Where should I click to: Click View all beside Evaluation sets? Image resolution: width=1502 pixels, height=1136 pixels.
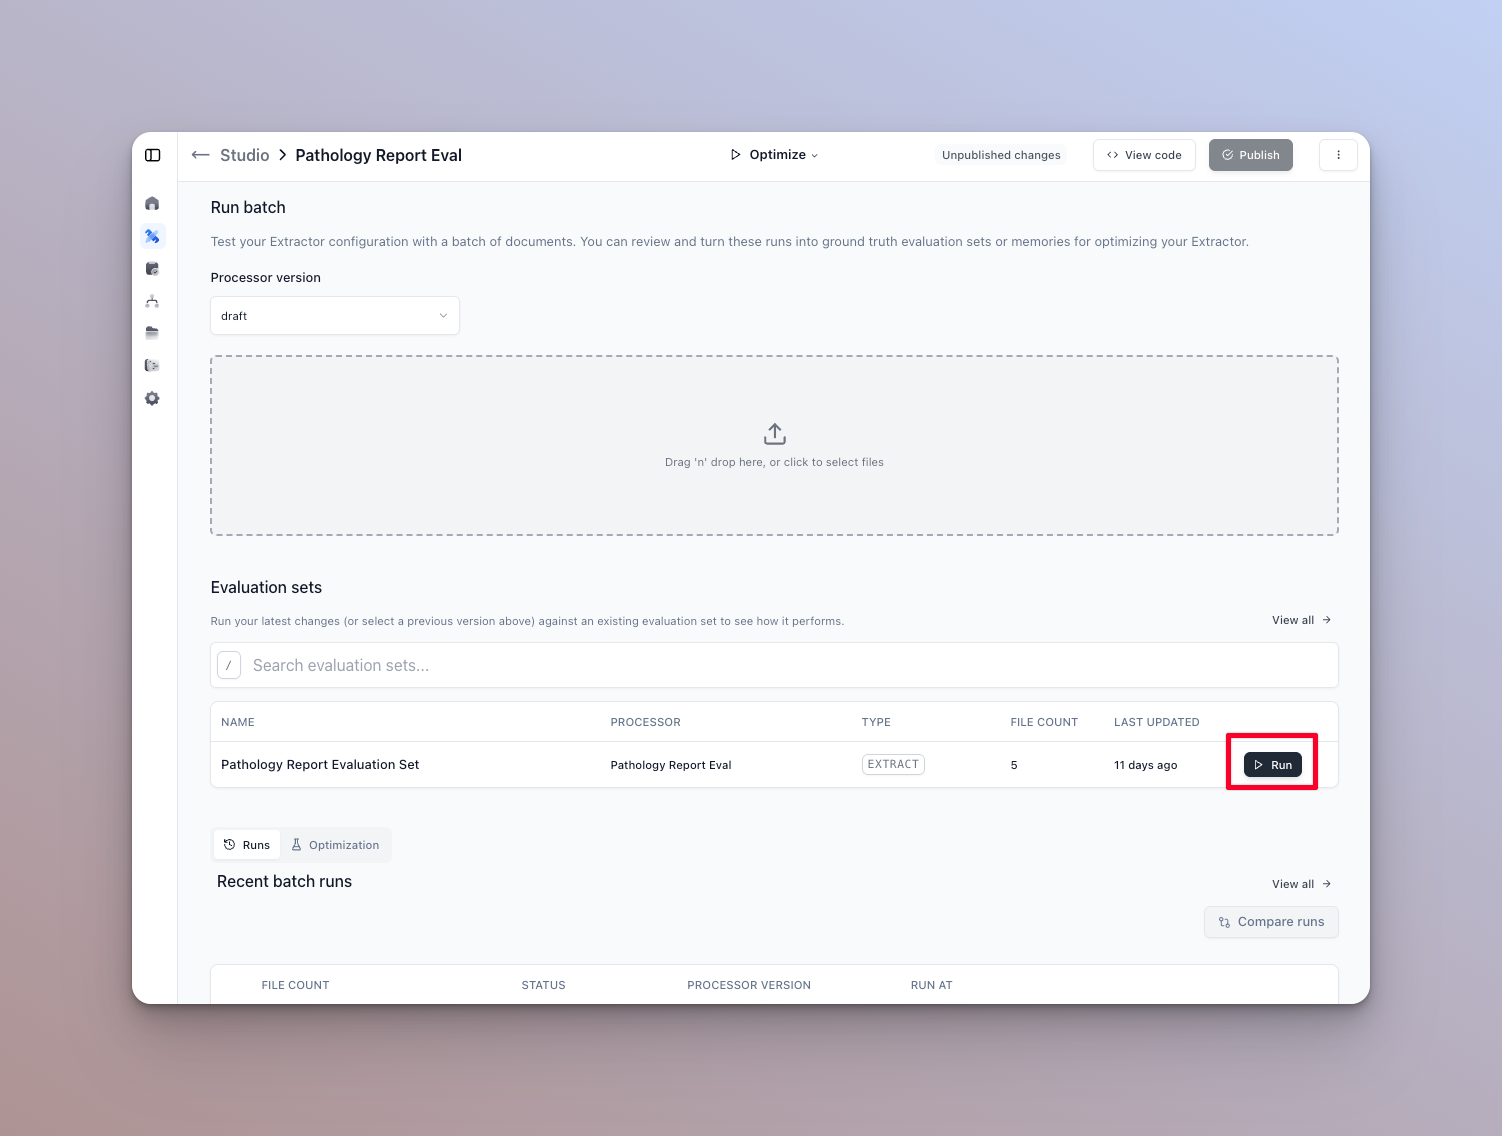pos(1301,620)
